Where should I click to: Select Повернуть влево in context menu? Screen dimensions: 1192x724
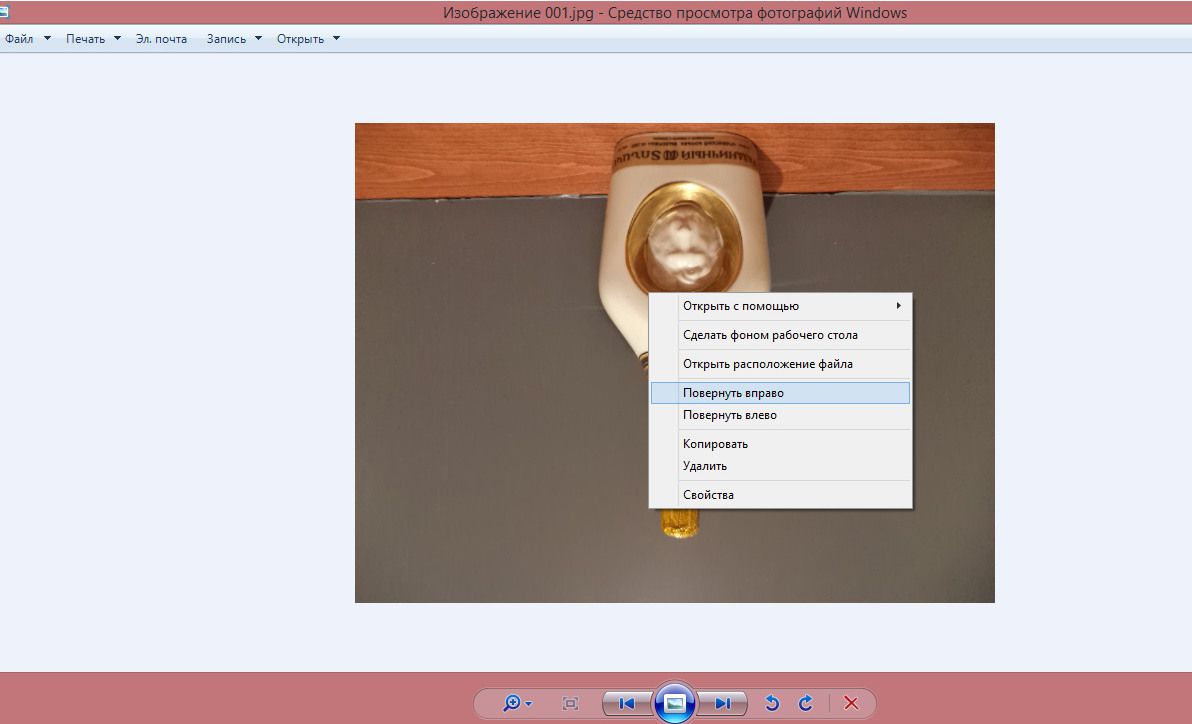[729, 415]
